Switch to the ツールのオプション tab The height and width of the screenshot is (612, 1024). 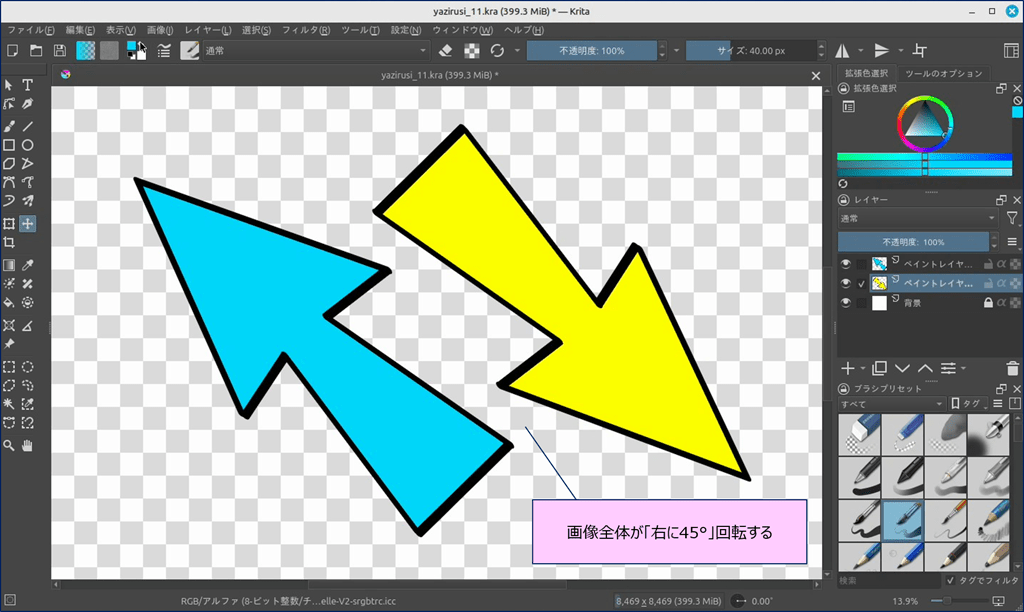click(x=943, y=74)
